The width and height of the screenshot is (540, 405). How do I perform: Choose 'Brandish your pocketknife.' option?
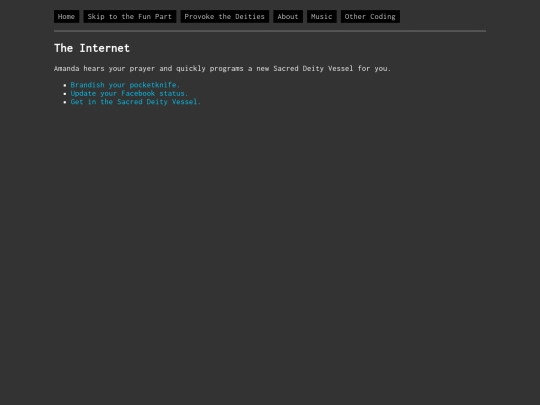click(x=125, y=85)
